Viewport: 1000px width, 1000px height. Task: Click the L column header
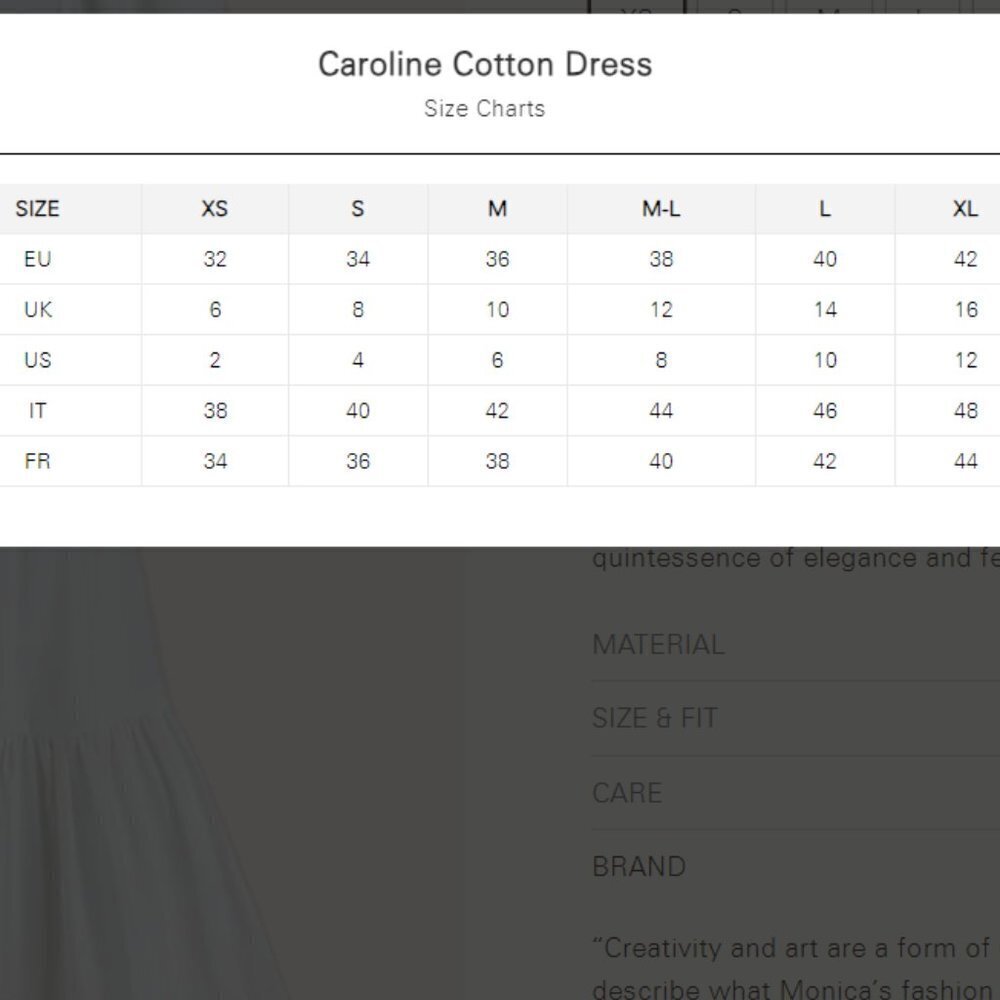click(825, 209)
